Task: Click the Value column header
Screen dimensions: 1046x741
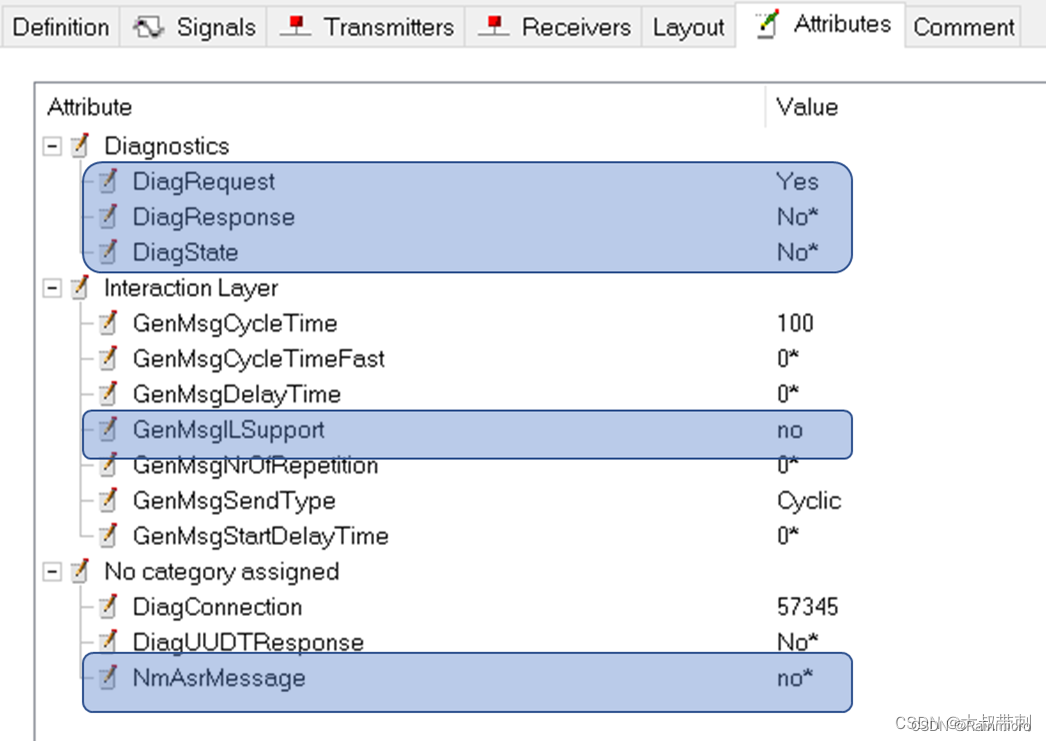Action: 807,107
